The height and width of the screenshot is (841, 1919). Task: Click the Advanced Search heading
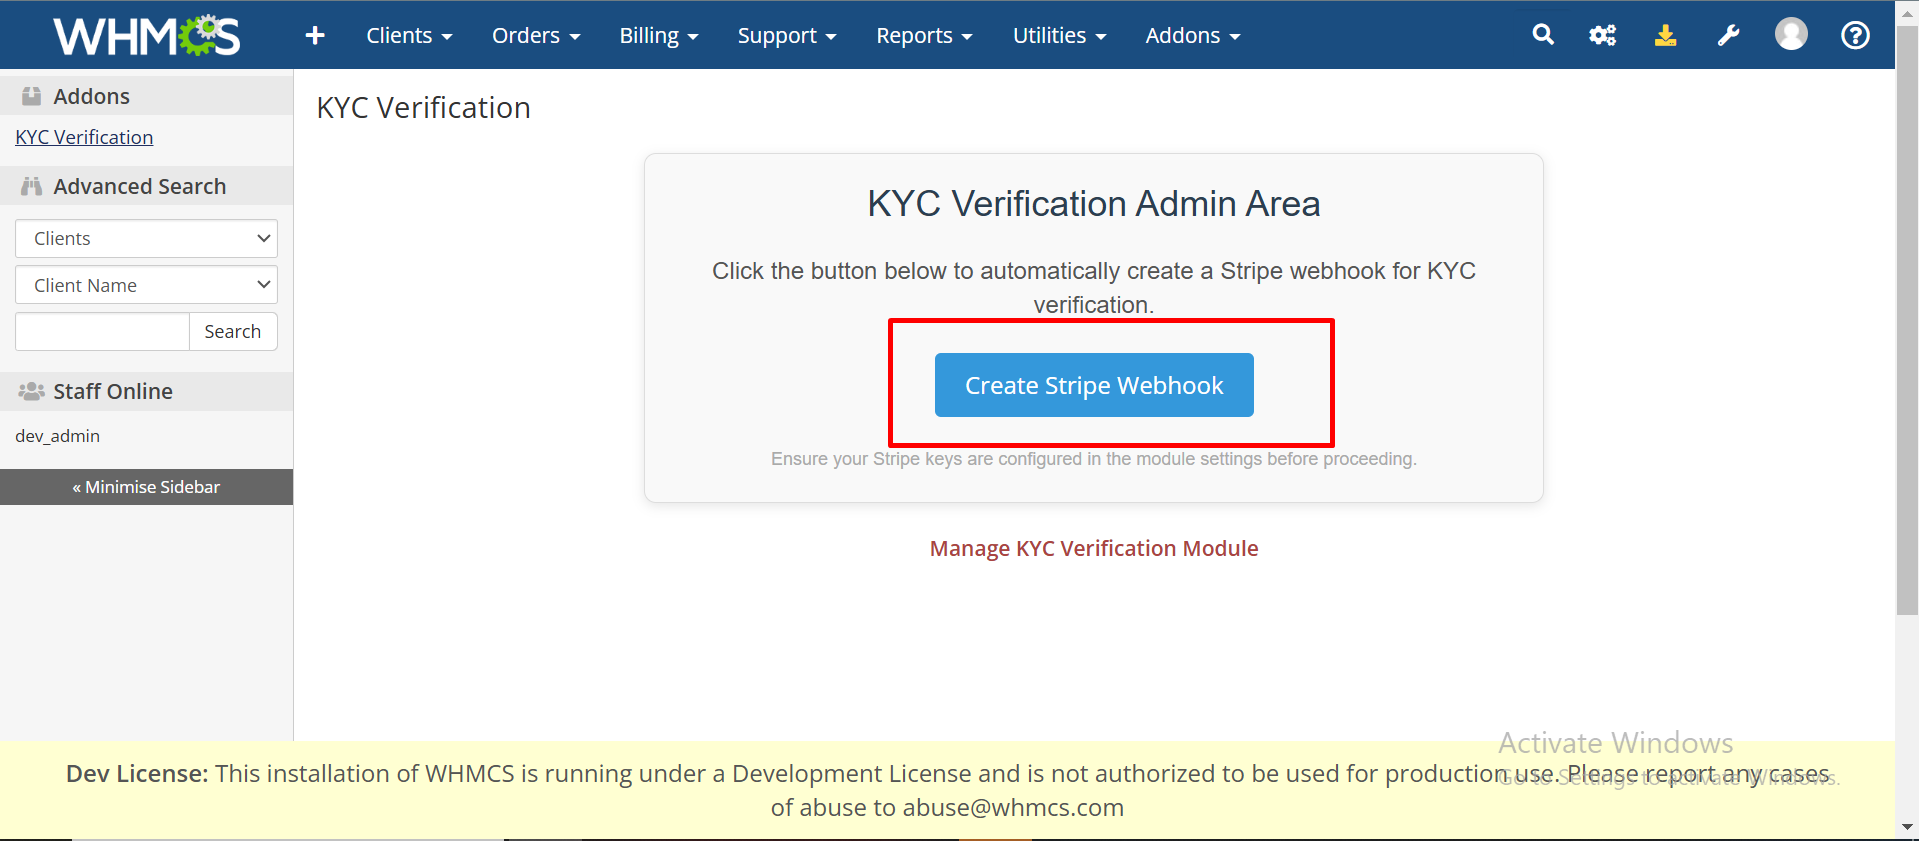coord(140,186)
